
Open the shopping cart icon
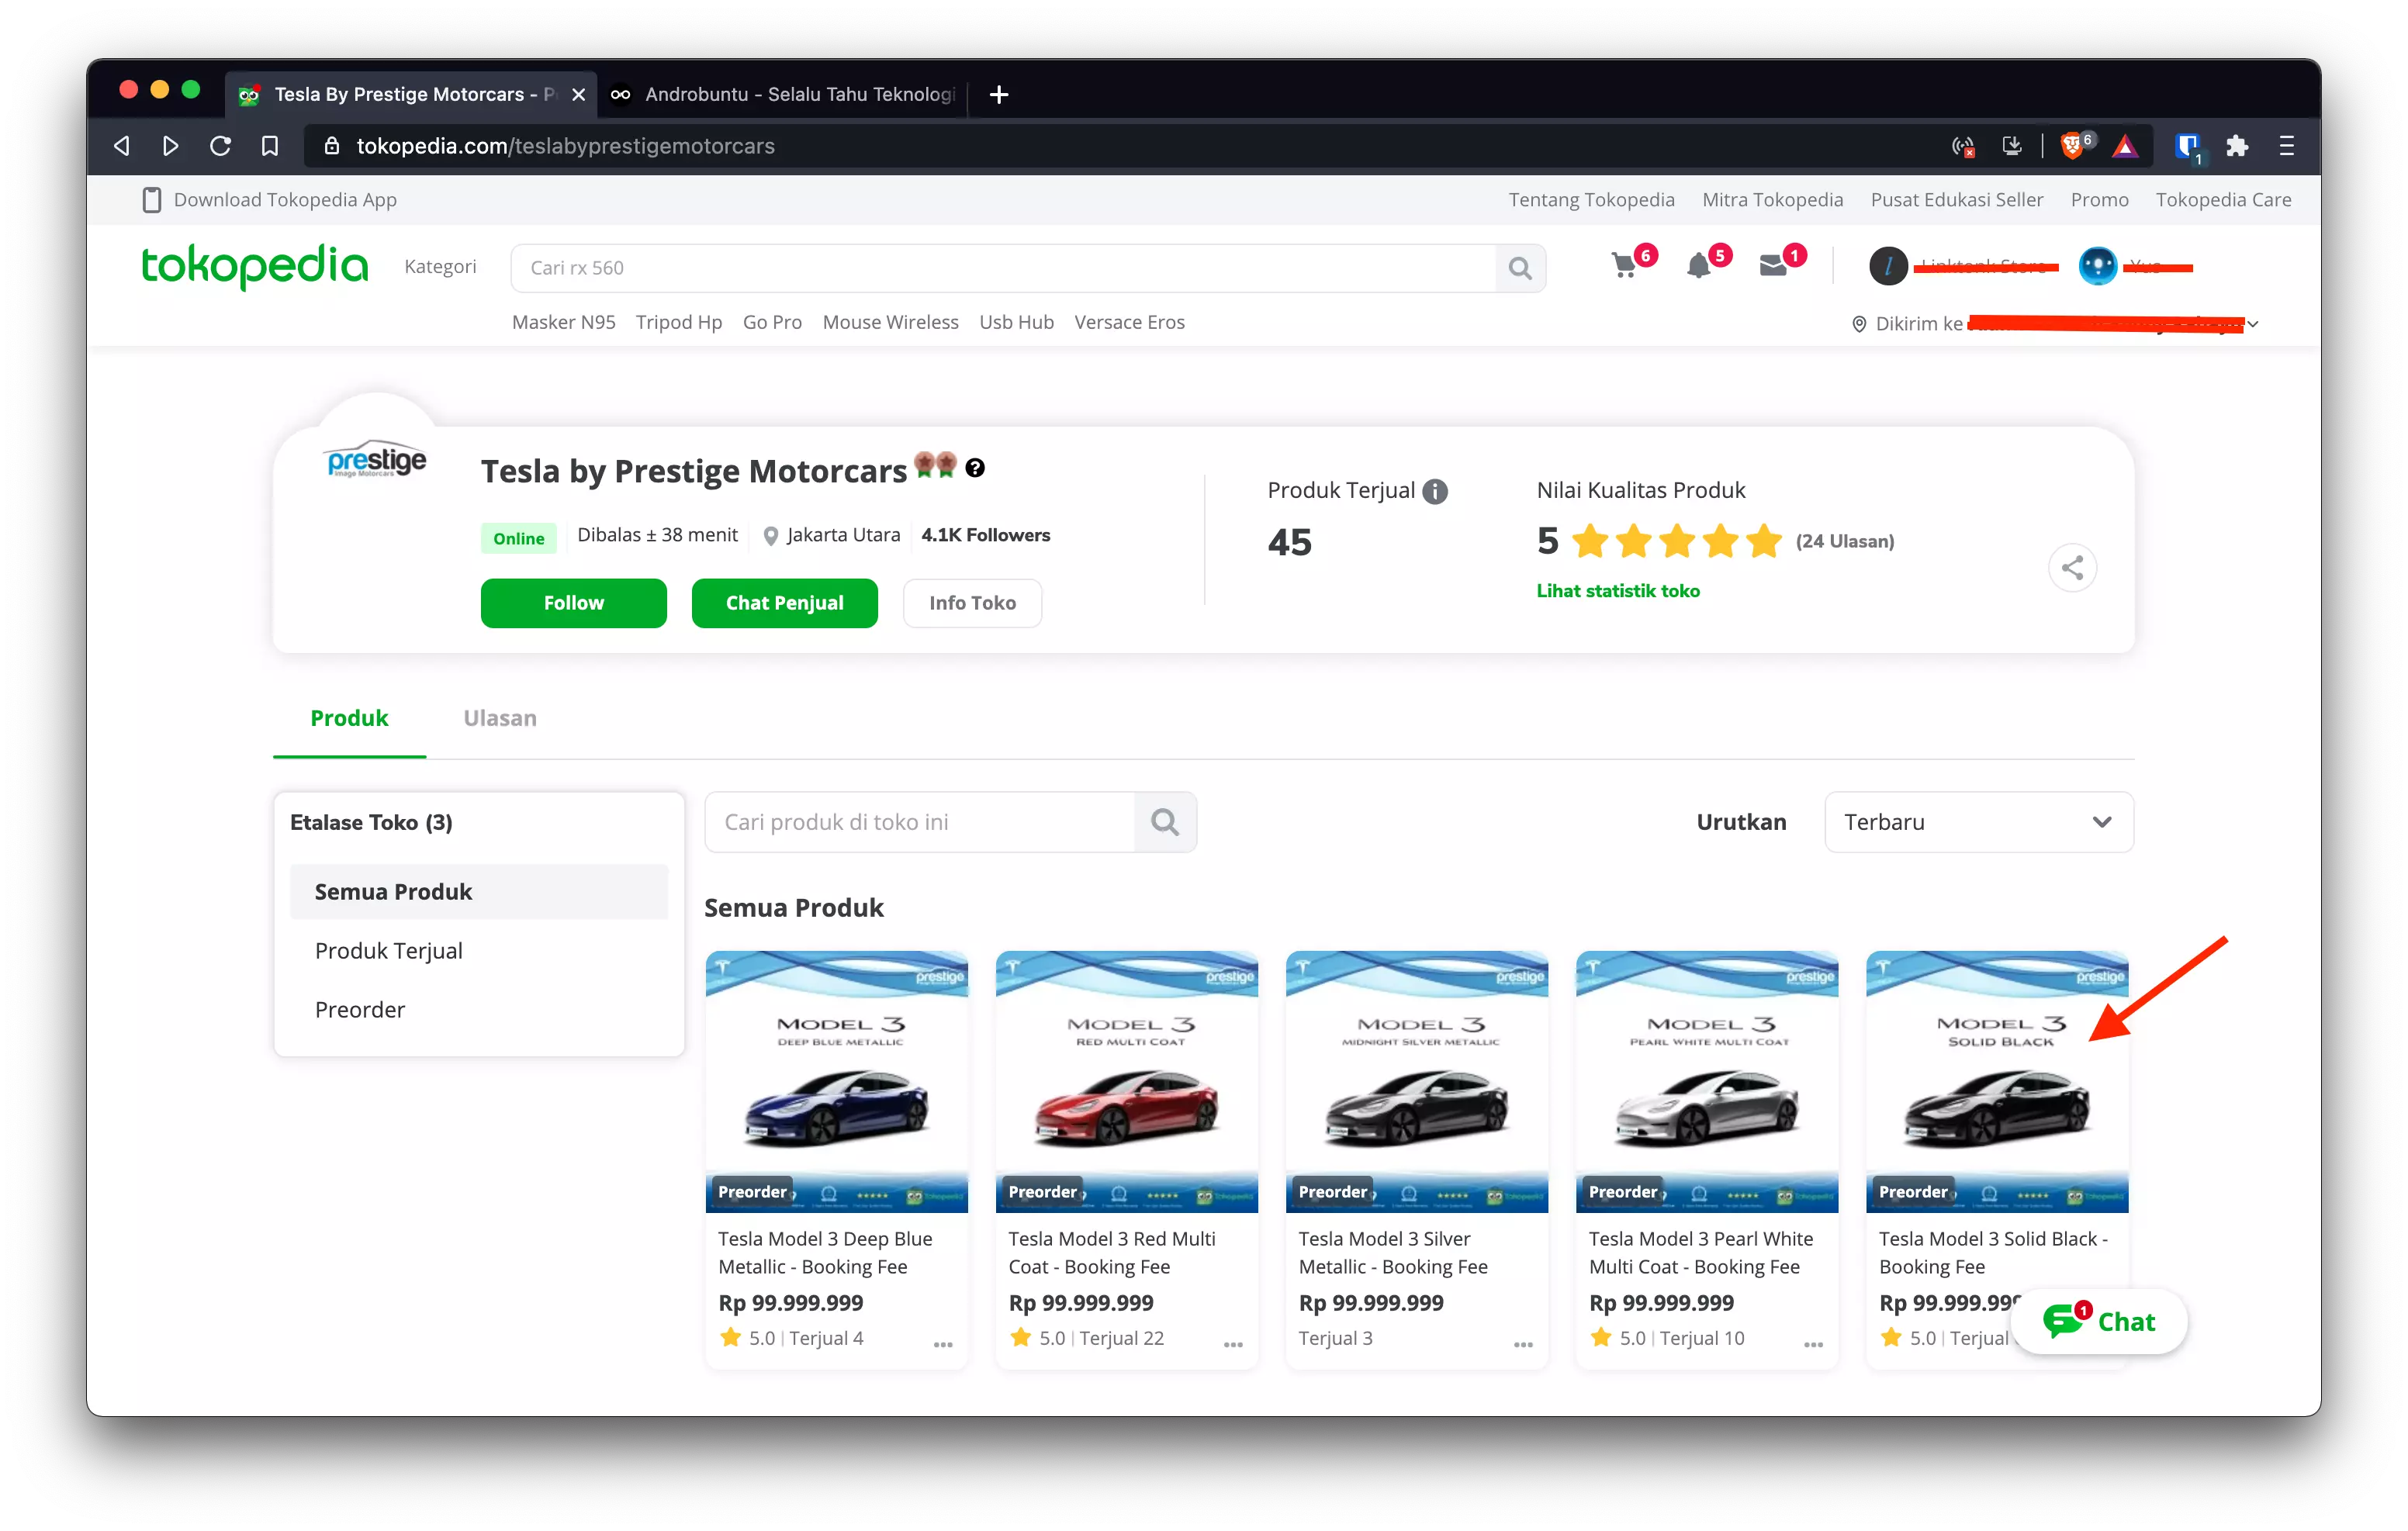(1626, 267)
